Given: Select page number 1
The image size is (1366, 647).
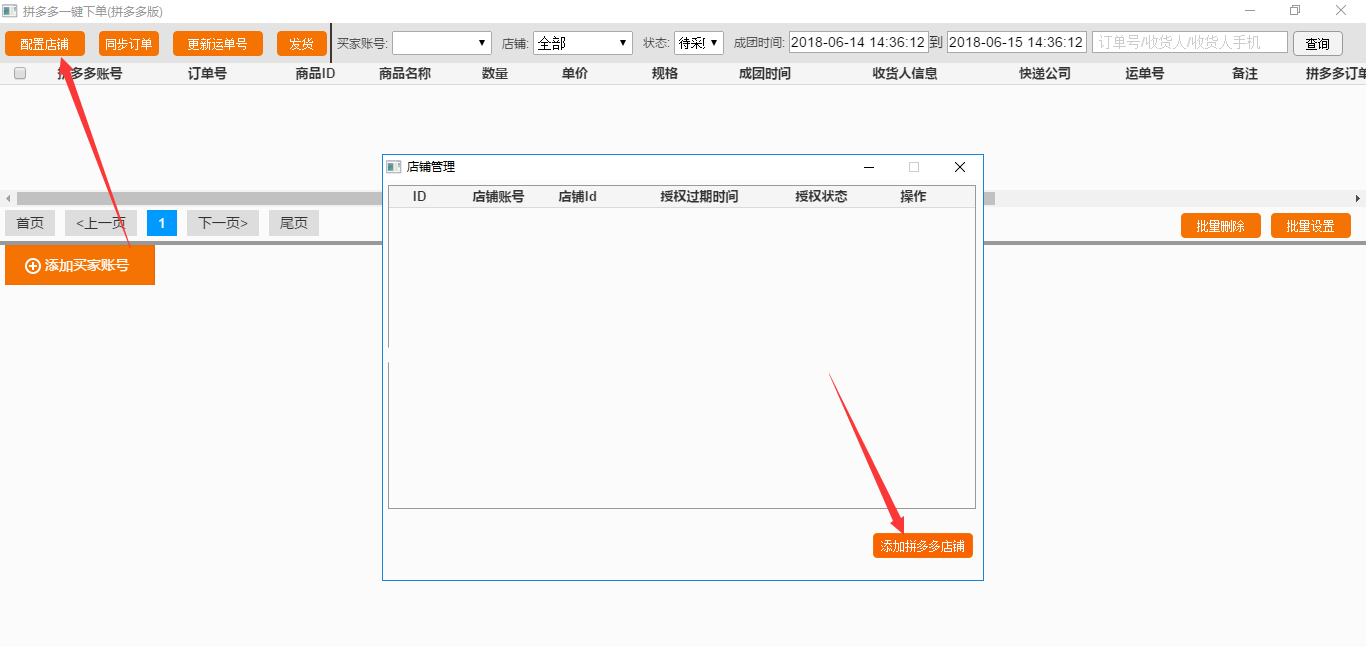Looking at the screenshot, I should click(x=162, y=223).
